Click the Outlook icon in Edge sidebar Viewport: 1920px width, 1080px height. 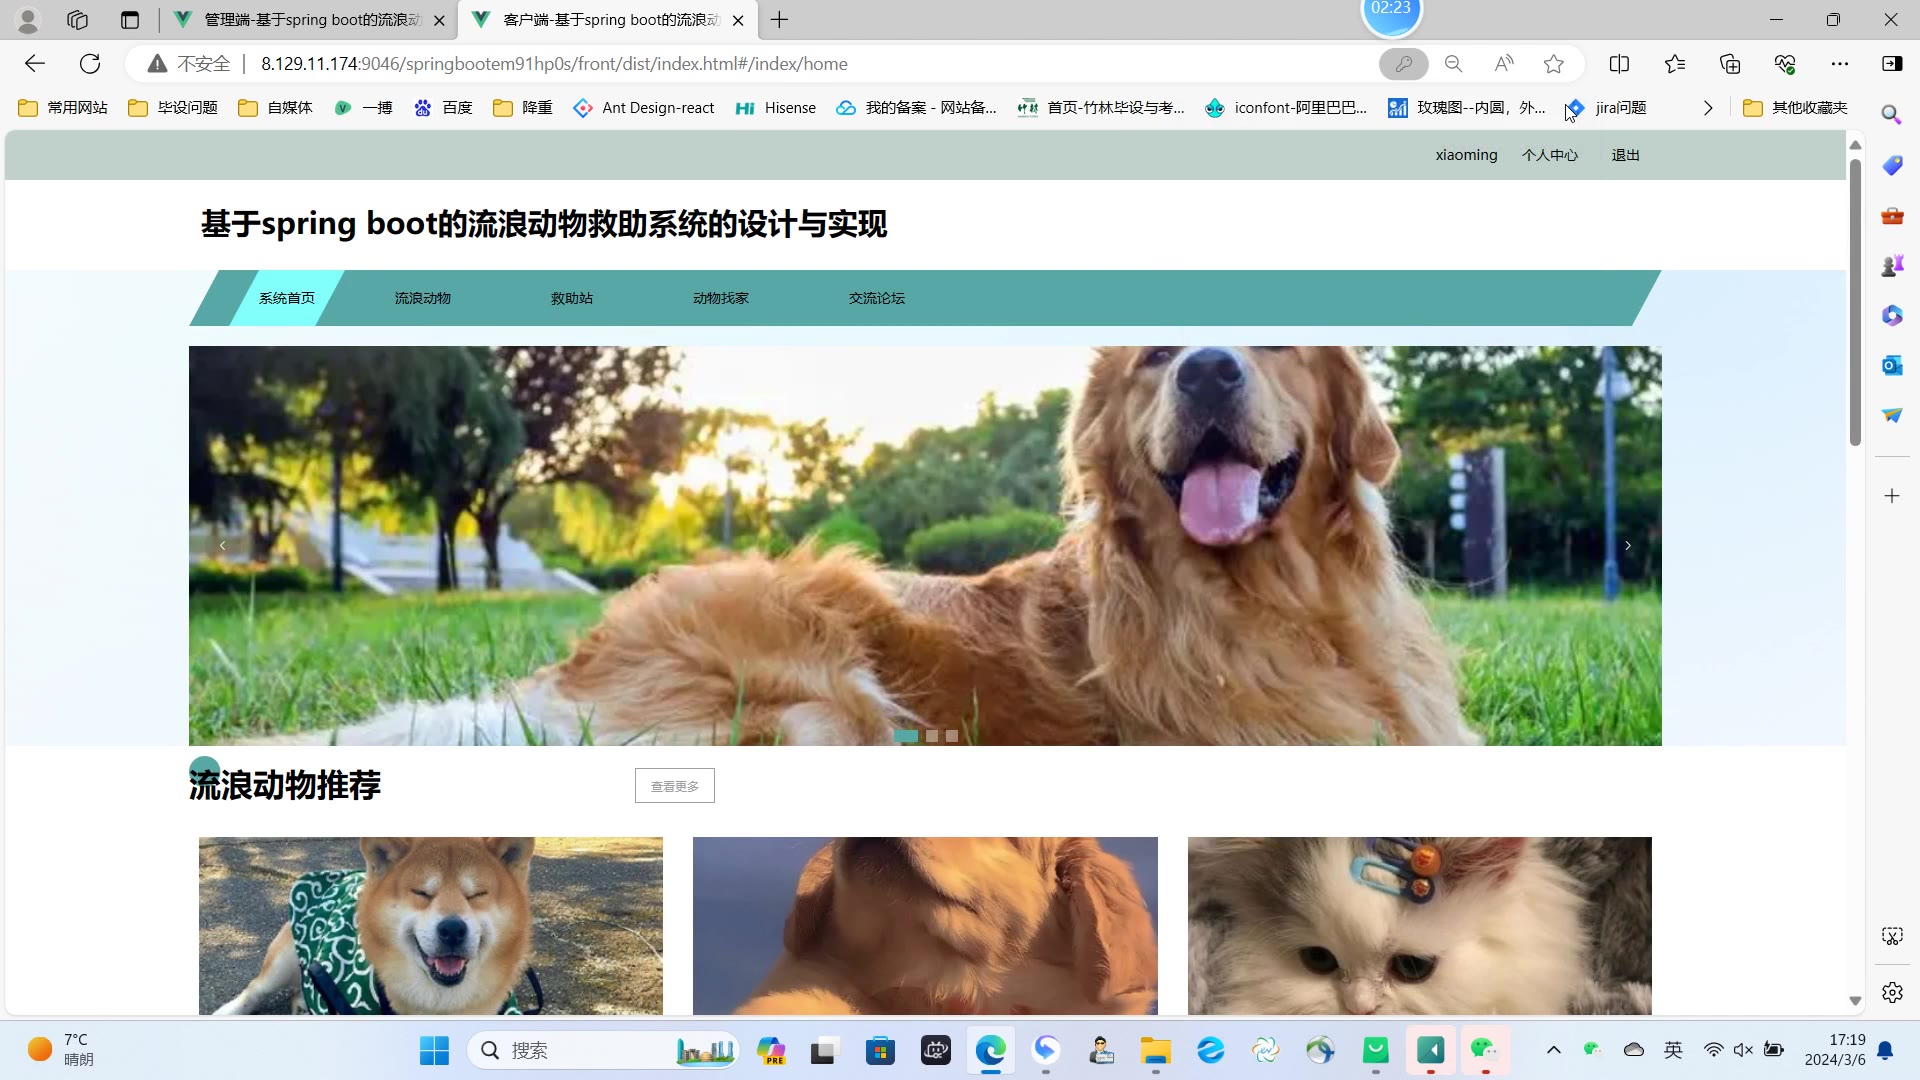tap(1891, 366)
